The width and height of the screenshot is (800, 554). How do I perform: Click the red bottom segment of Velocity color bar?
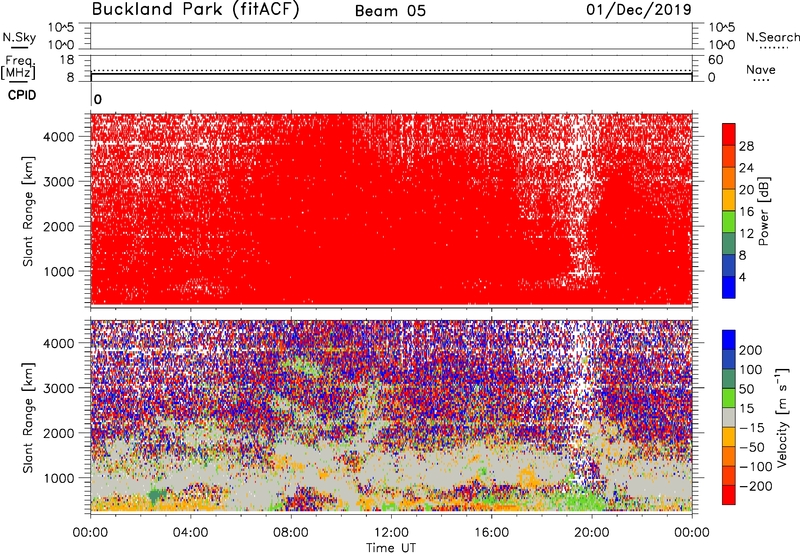click(x=729, y=495)
